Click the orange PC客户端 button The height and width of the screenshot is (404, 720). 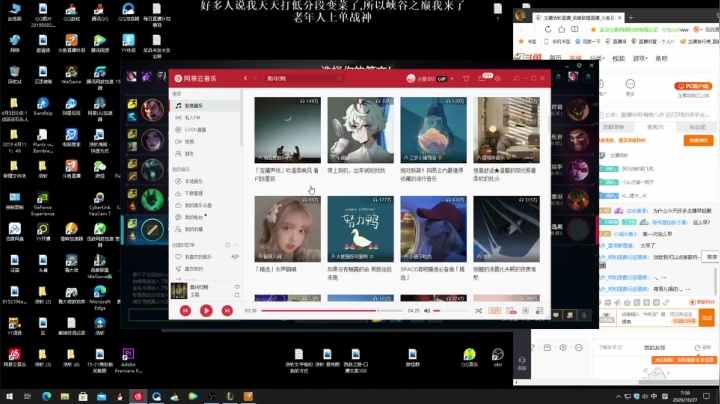pos(693,86)
